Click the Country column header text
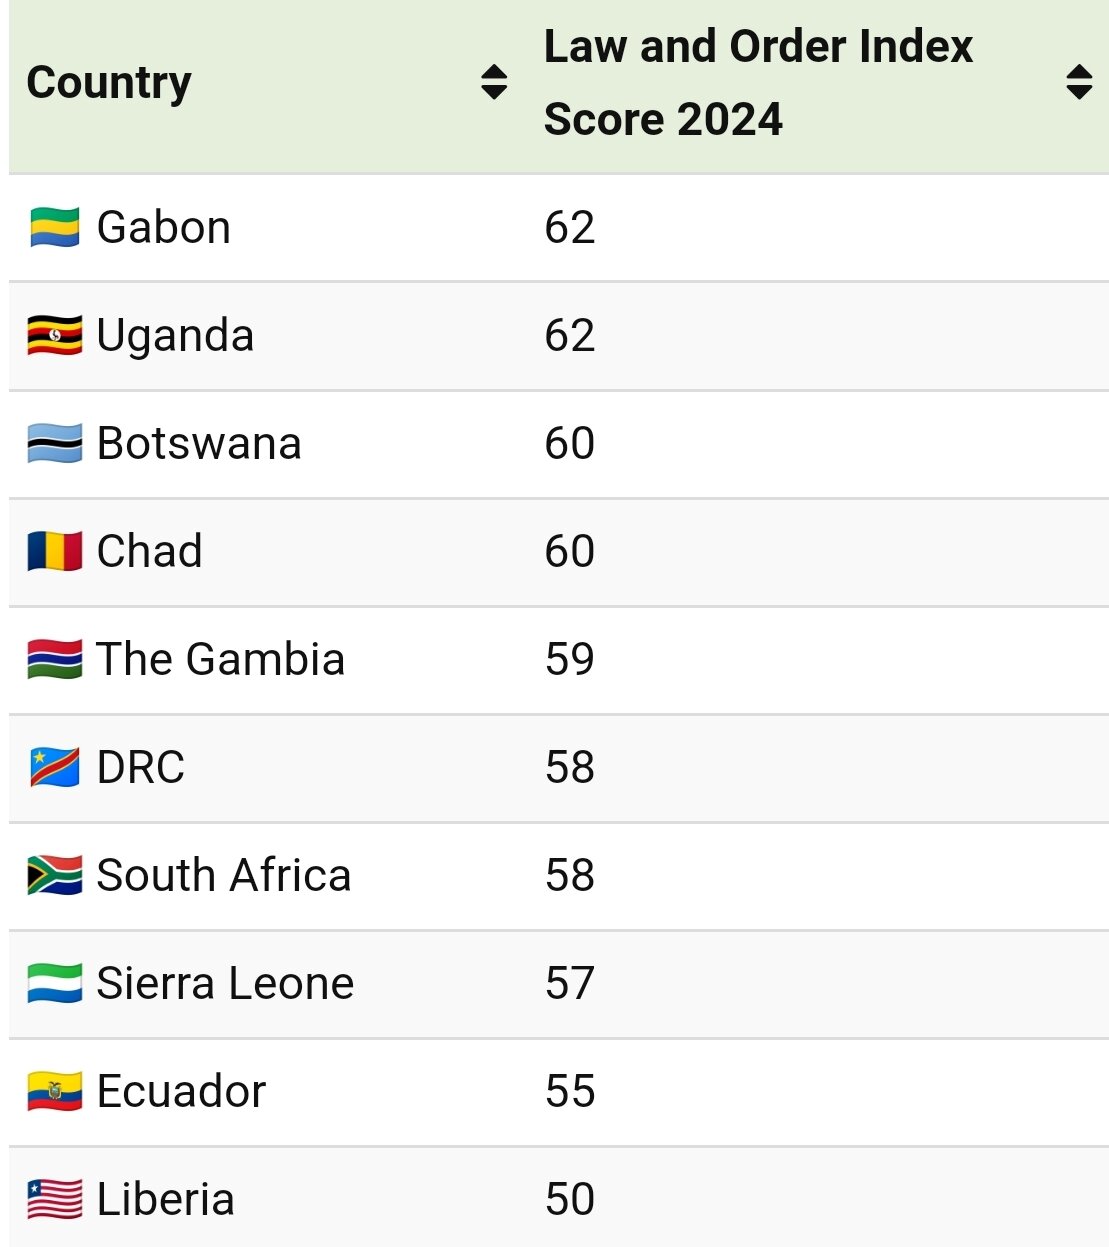The image size is (1109, 1247). pyautogui.click(x=109, y=83)
